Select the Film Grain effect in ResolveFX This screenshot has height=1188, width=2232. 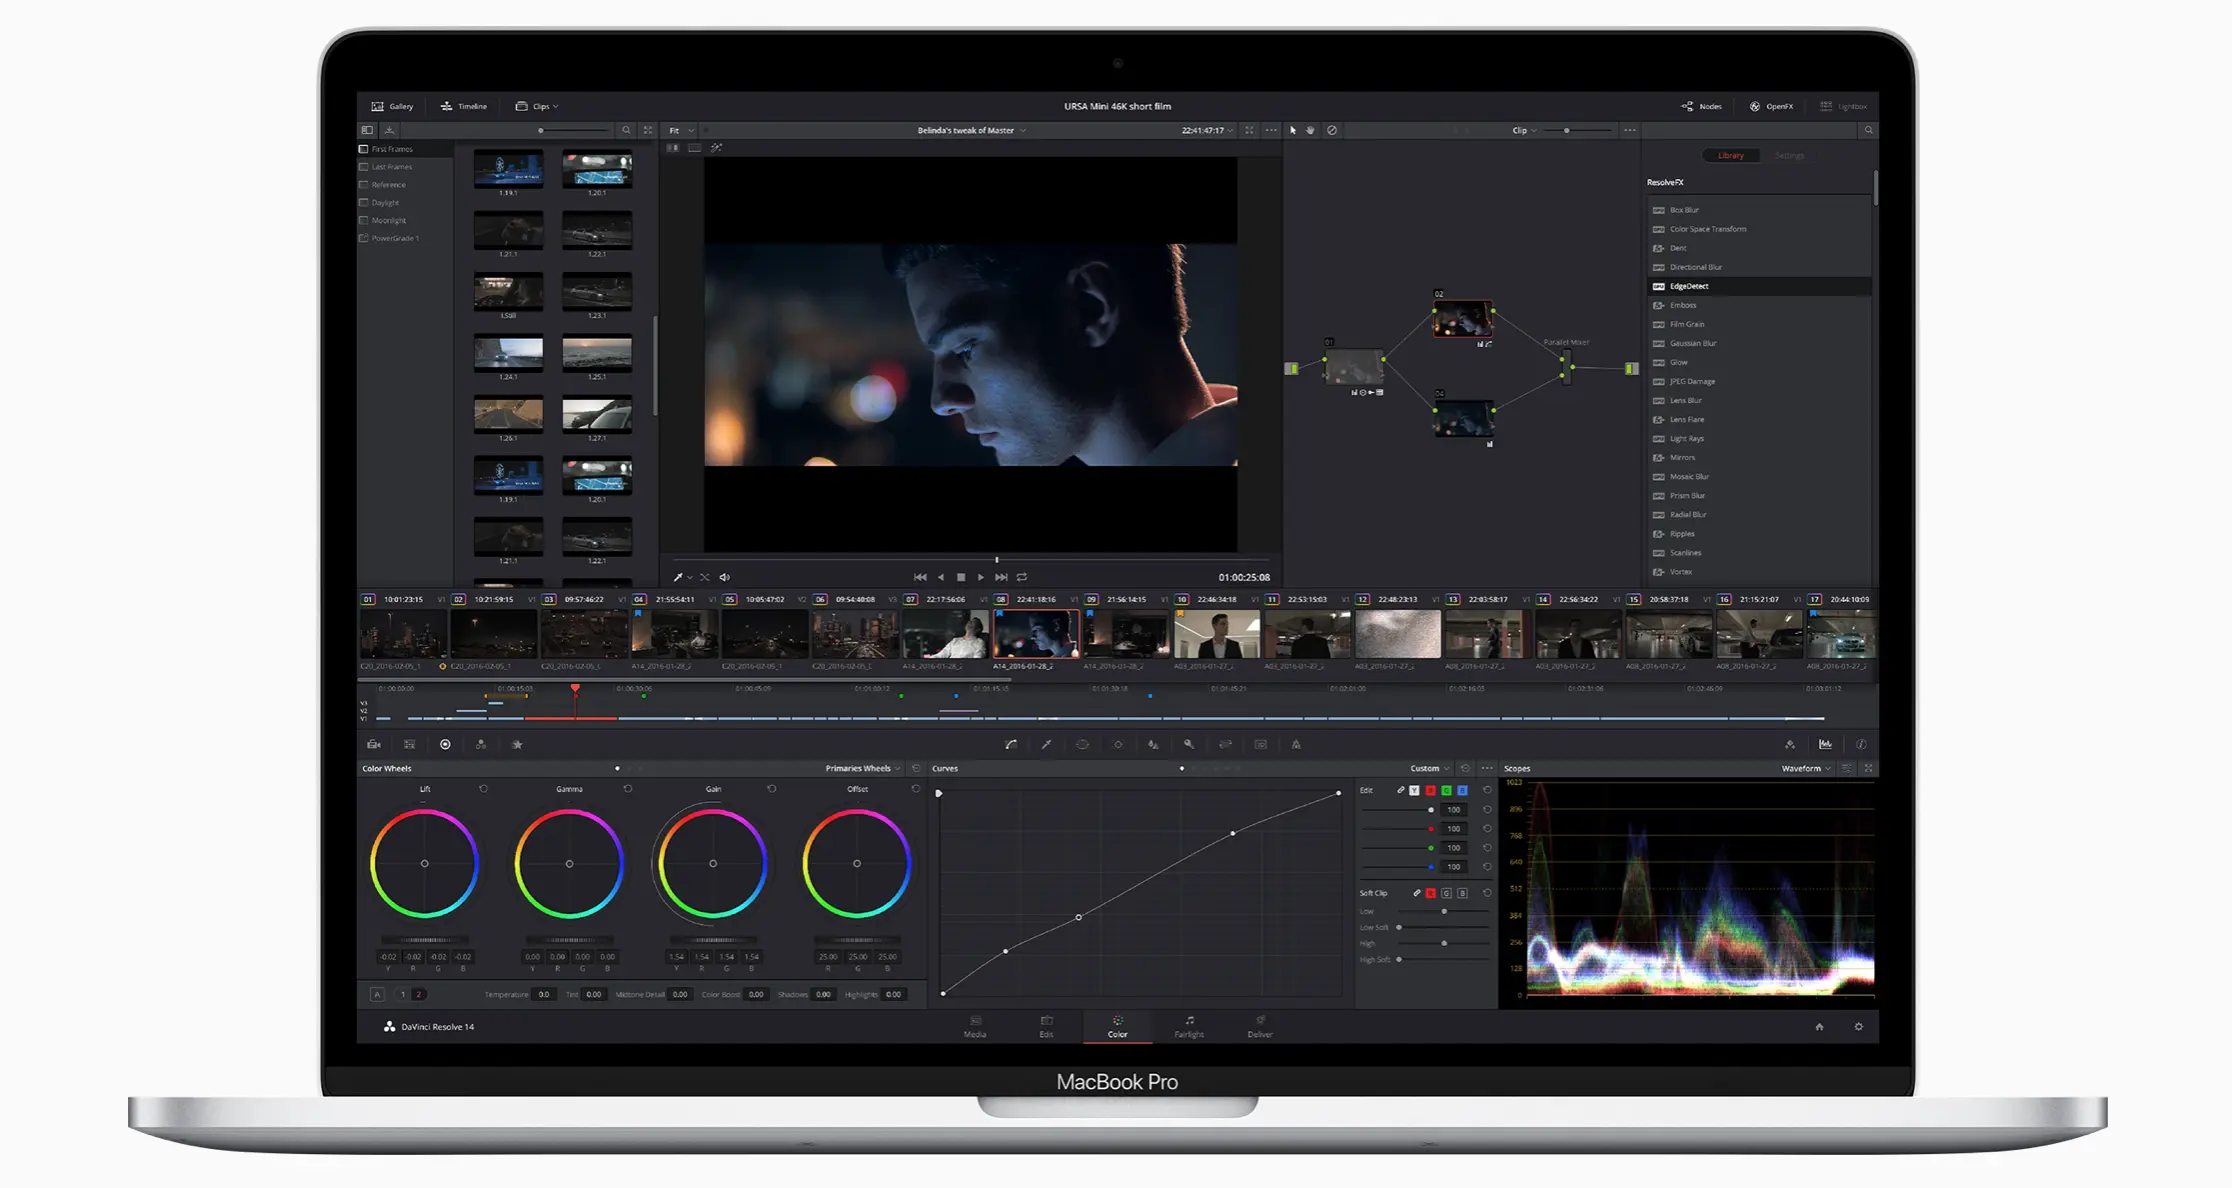tap(1687, 324)
